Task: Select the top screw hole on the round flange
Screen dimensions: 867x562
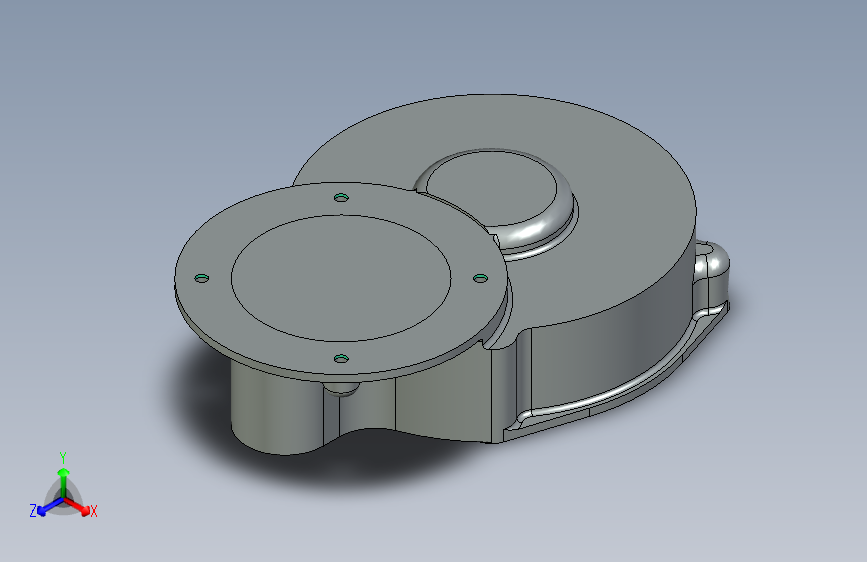Action: 341,197
